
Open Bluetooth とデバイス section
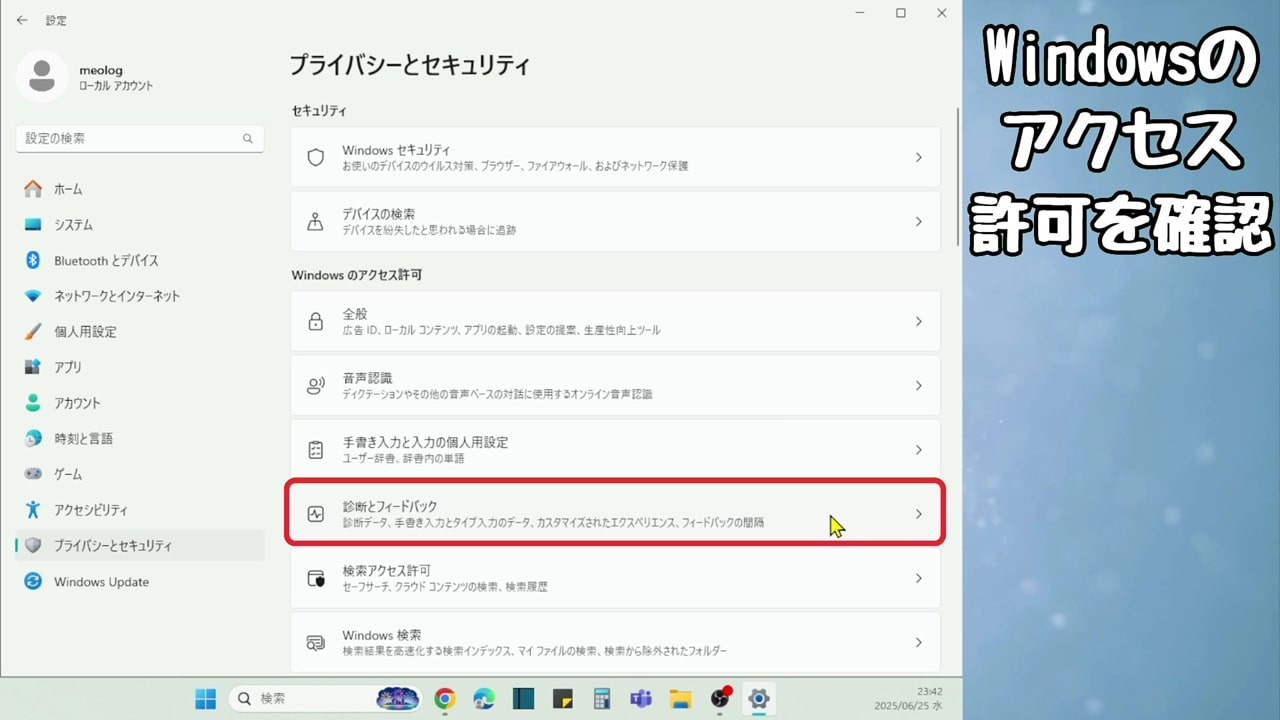[x=140, y=260]
